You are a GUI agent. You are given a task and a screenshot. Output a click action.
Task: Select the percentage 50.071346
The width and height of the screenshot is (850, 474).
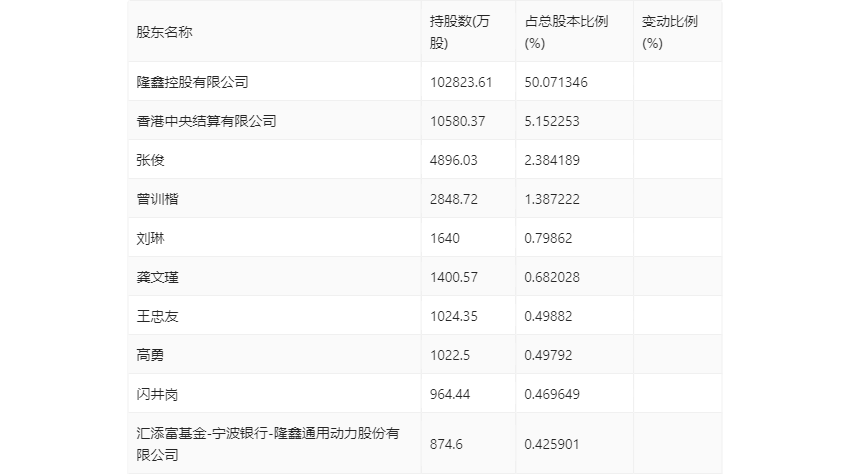[x=556, y=82]
